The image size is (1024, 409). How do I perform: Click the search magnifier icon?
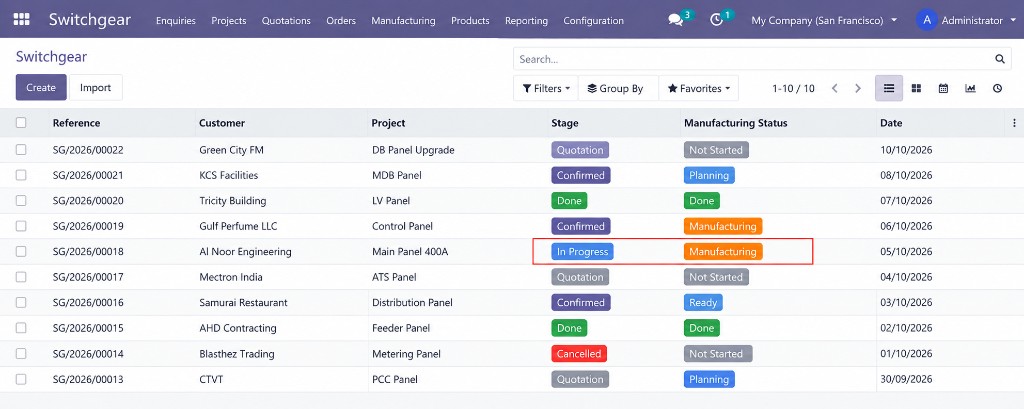999,59
